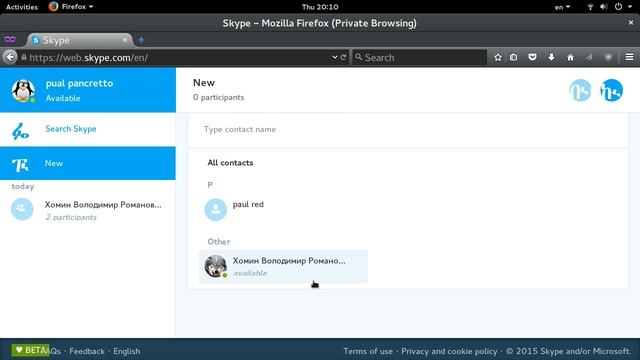Image resolution: width=640 pixels, height=360 pixels.
Task: Click paul red's avatar icon
Action: tap(216, 209)
